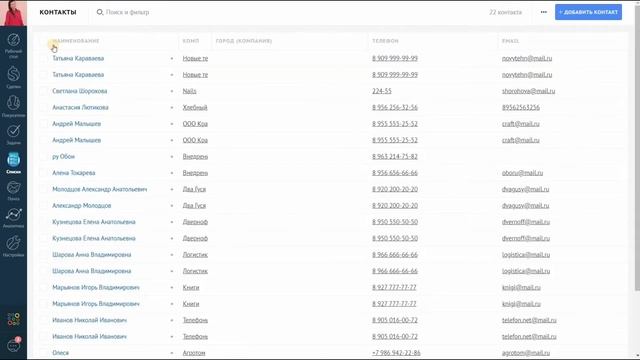Click phone number 8 956 256-32-56

pos(395,107)
